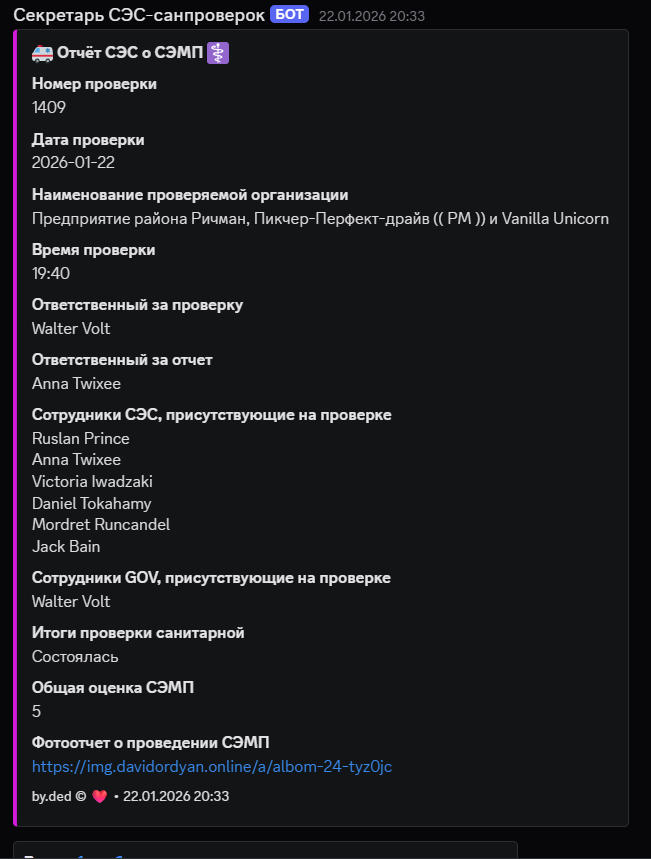Image resolution: width=651 pixels, height=859 pixels.
Task: Click the pink heart emoji in footer
Action: click(99, 796)
